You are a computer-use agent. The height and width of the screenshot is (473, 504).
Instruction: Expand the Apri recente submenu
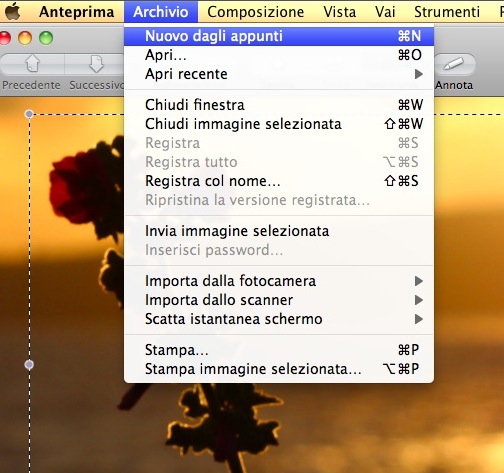coord(279,74)
